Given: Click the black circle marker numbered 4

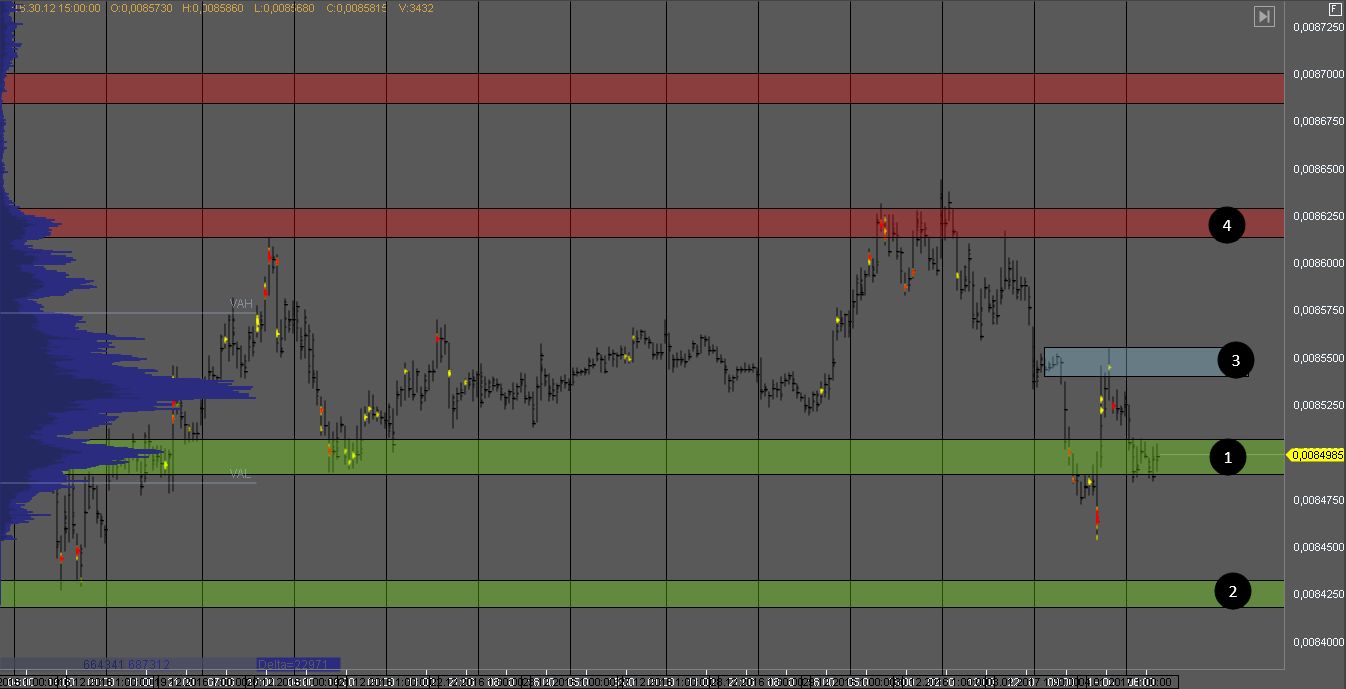Looking at the screenshot, I should point(1226,226).
